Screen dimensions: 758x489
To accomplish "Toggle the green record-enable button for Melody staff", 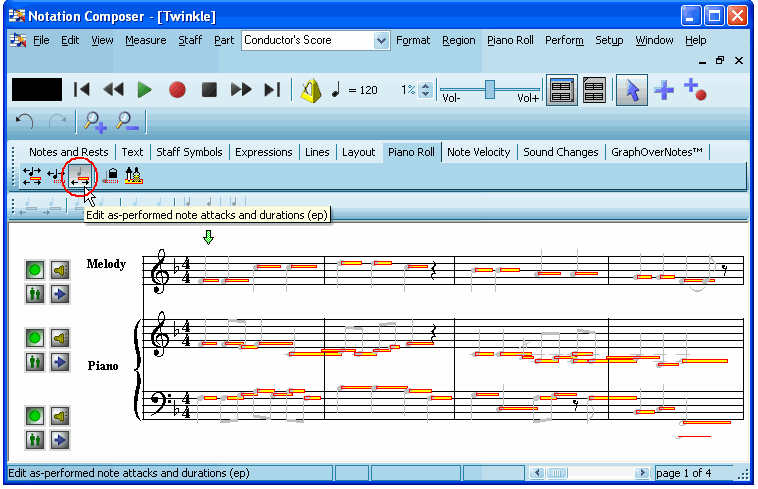I will coord(35,270).
